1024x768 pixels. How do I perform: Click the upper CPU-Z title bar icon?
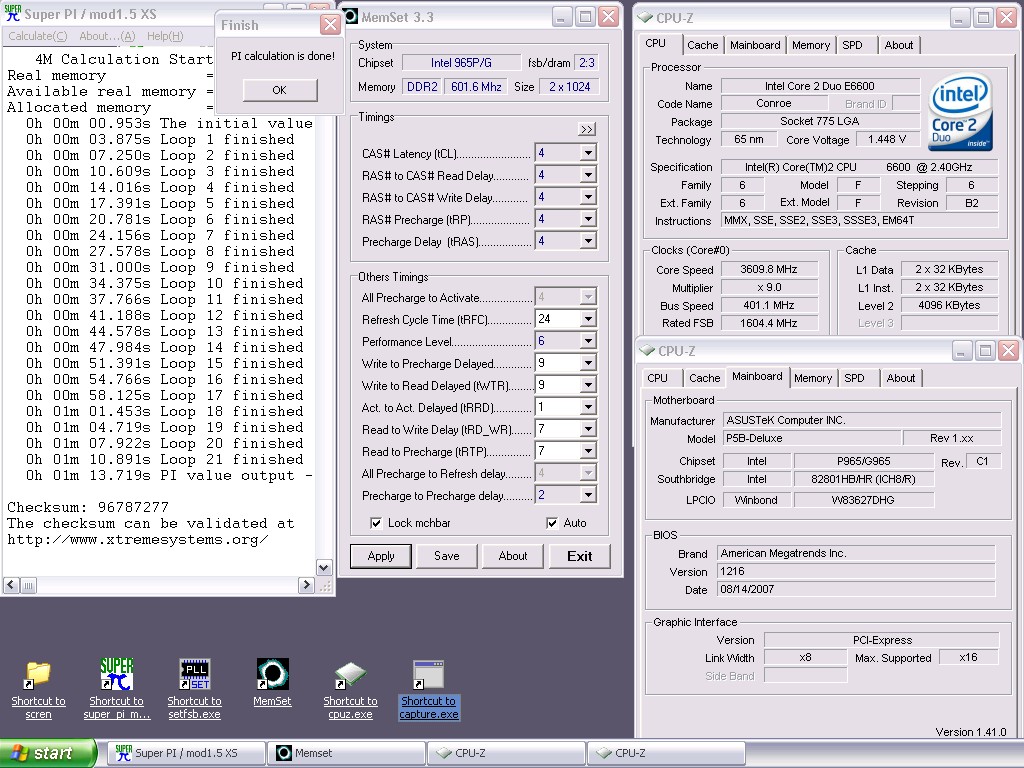[645, 17]
